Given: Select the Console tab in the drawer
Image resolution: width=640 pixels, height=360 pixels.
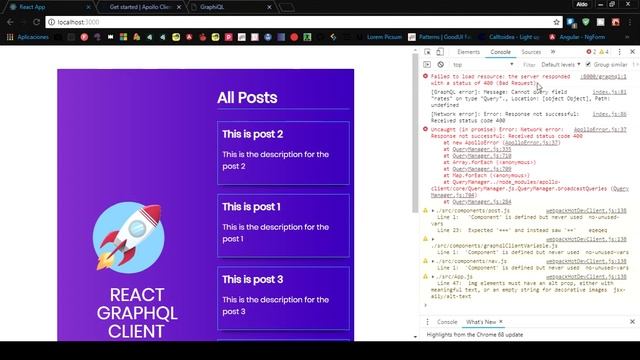Looking at the screenshot, I should (x=447, y=322).
